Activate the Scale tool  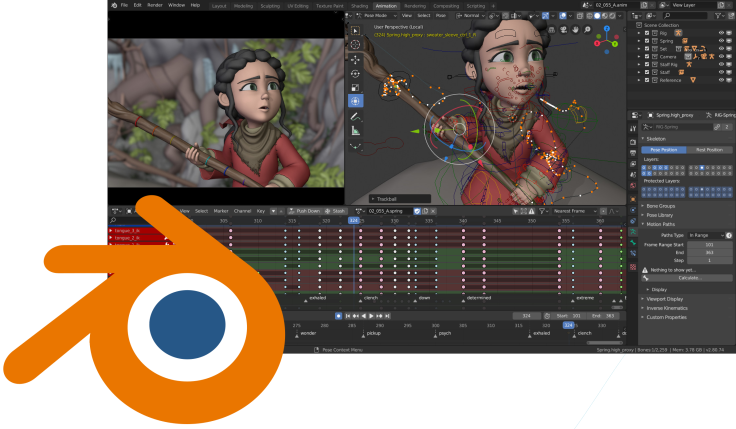pos(357,87)
